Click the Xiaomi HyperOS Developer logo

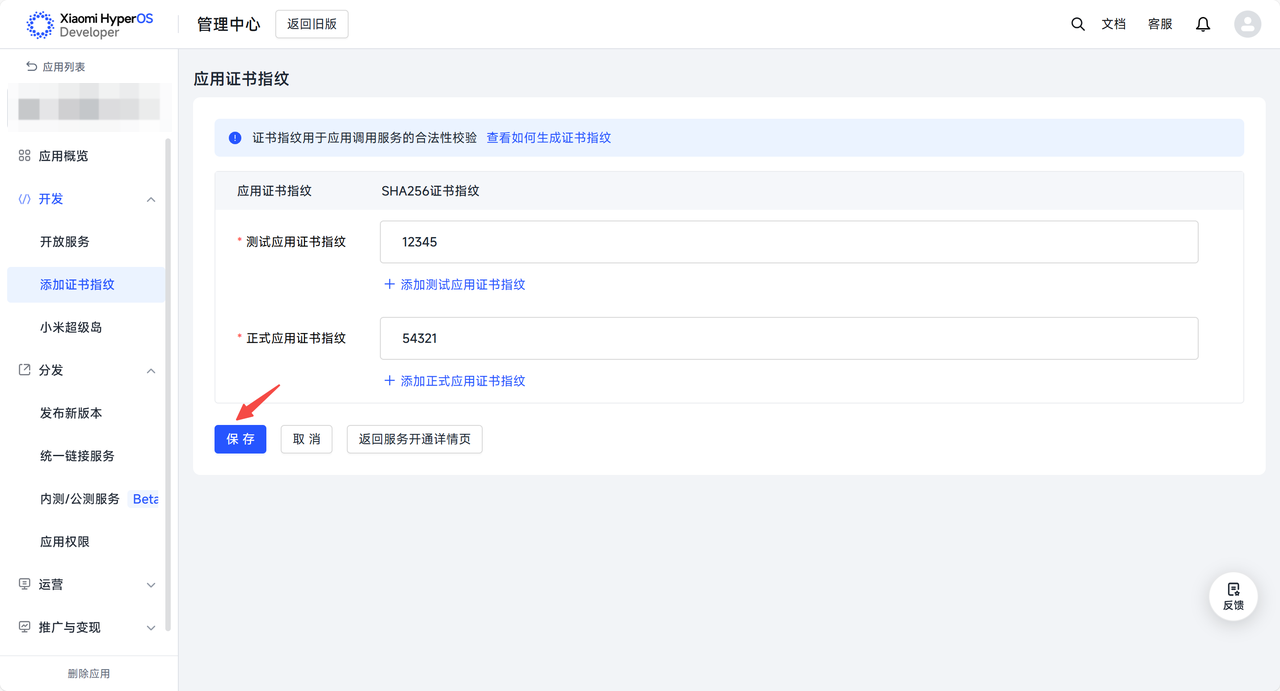pyautogui.click(x=90, y=25)
